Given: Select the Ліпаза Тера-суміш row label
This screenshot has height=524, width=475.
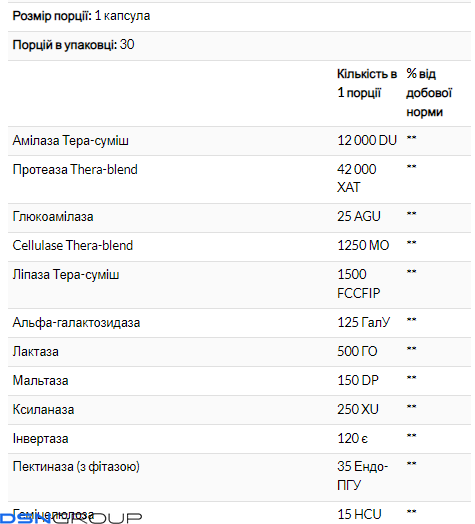Looking at the screenshot, I should pos(66,275).
